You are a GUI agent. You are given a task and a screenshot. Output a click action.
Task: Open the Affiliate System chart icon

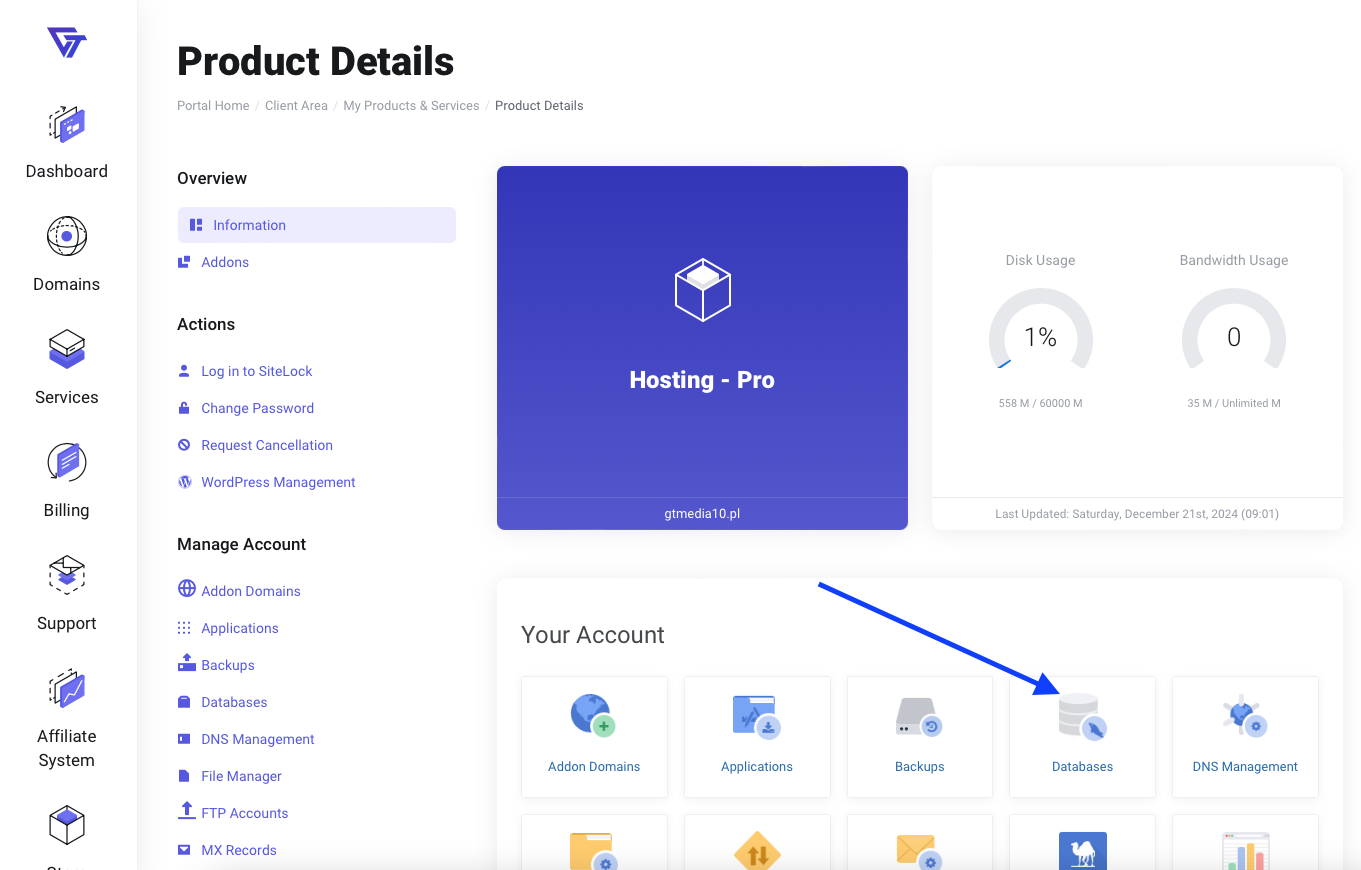point(67,689)
